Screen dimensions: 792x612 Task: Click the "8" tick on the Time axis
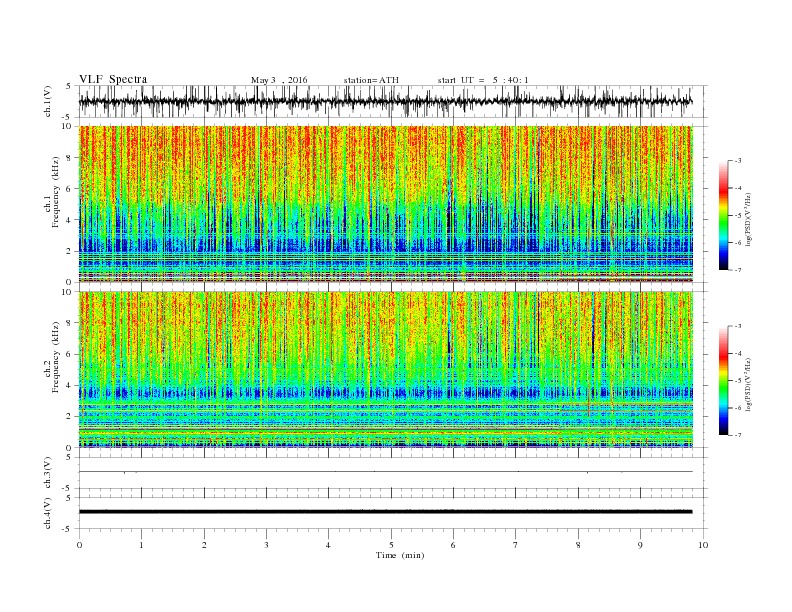578,545
